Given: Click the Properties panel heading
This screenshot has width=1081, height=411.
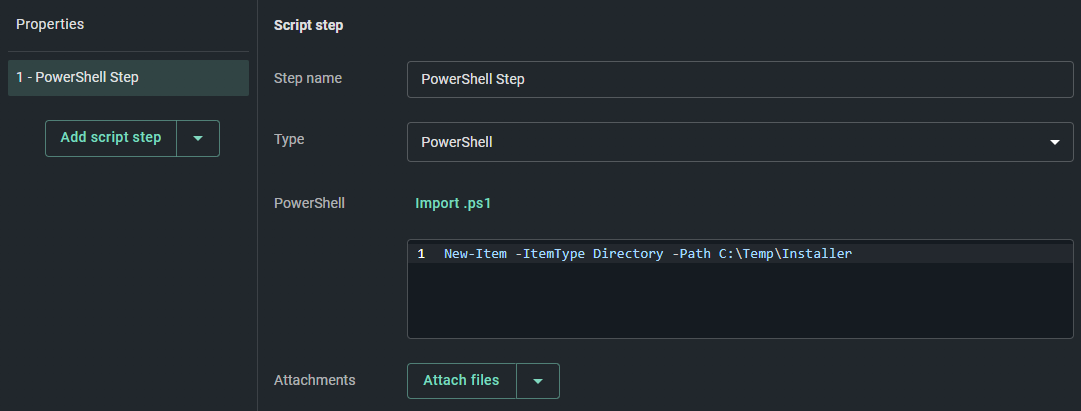Looking at the screenshot, I should coord(50,24).
